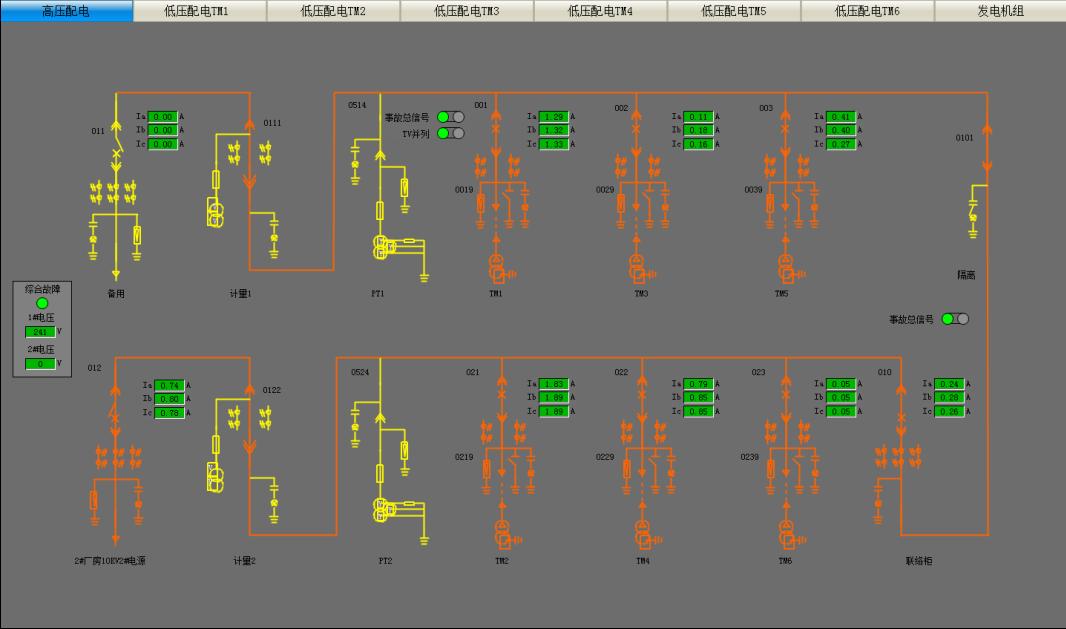Viewport: 1066px width, 629px height.
Task: Click the 综合故障 green indicator light
Action: [x=42, y=303]
